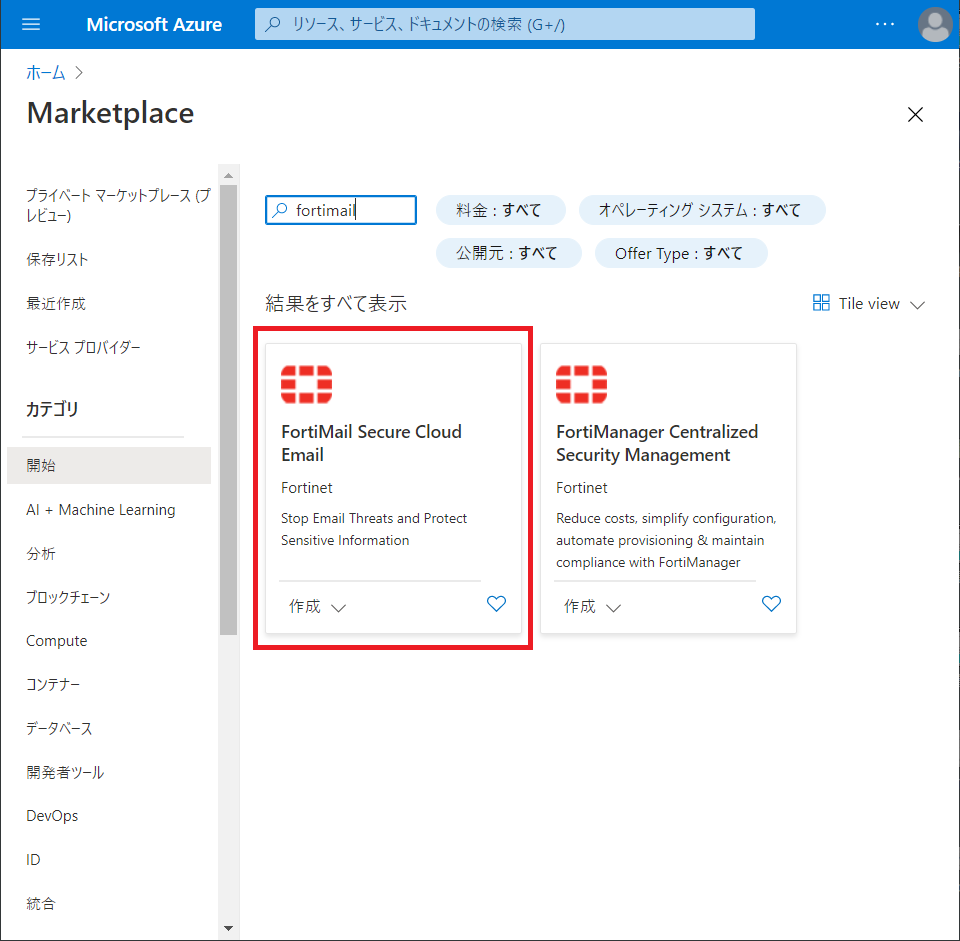The height and width of the screenshot is (941, 960).
Task: Select the Compute category
Action: tap(56, 641)
